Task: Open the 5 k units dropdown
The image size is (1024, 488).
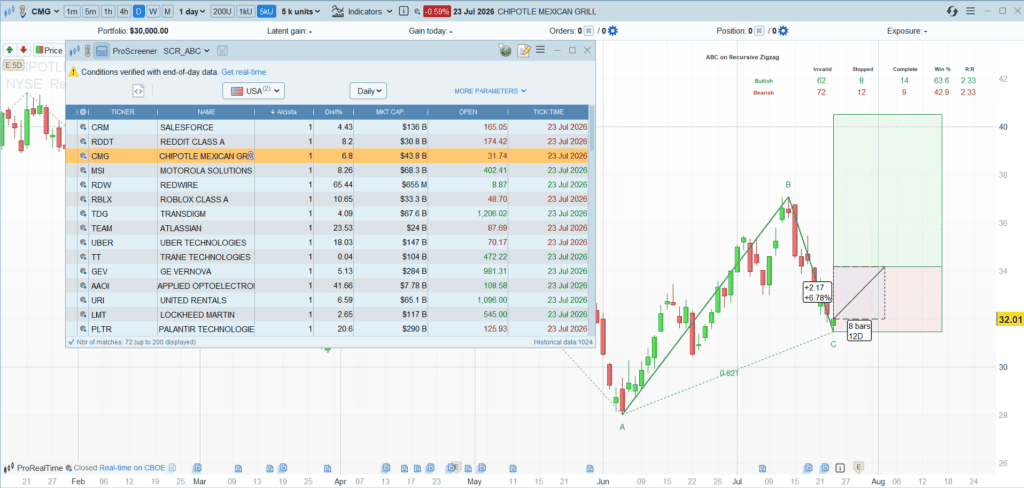Action: pyautogui.click(x=302, y=12)
